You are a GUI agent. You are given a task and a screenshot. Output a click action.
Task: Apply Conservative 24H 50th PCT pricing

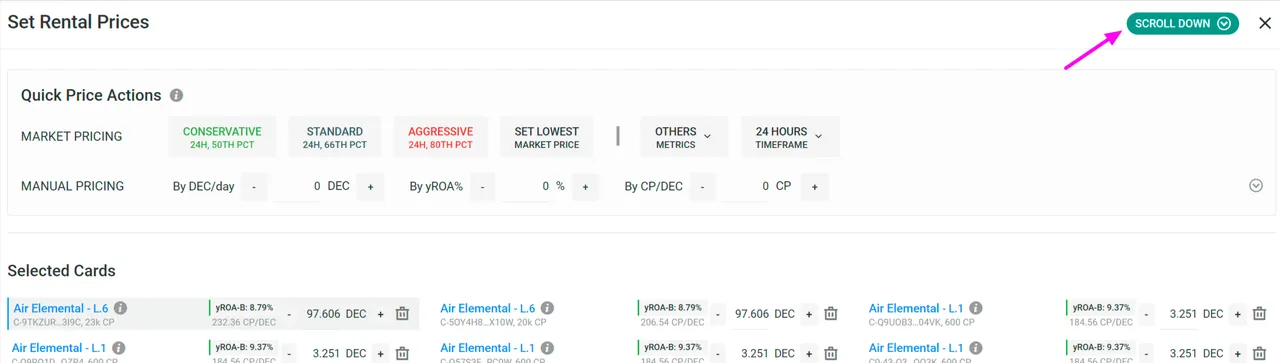click(222, 137)
